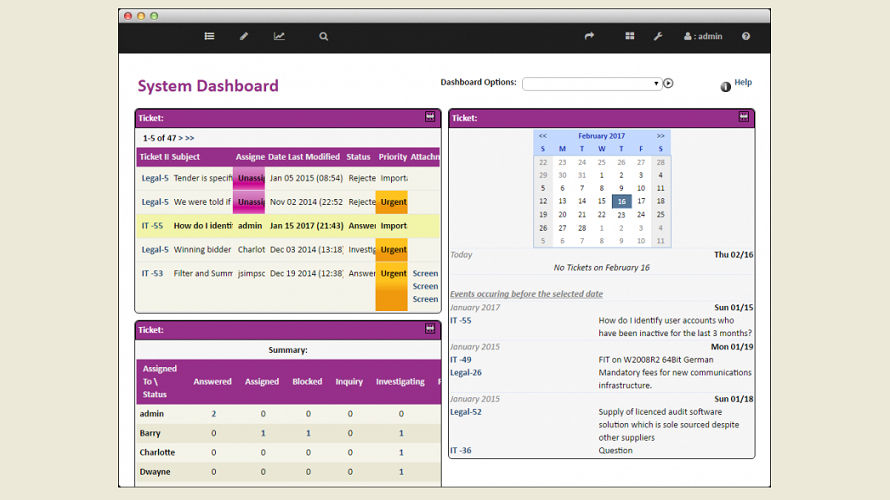The image size is (890, 500).
Task: Click the February 2017 month title
Action: [602, 136]
